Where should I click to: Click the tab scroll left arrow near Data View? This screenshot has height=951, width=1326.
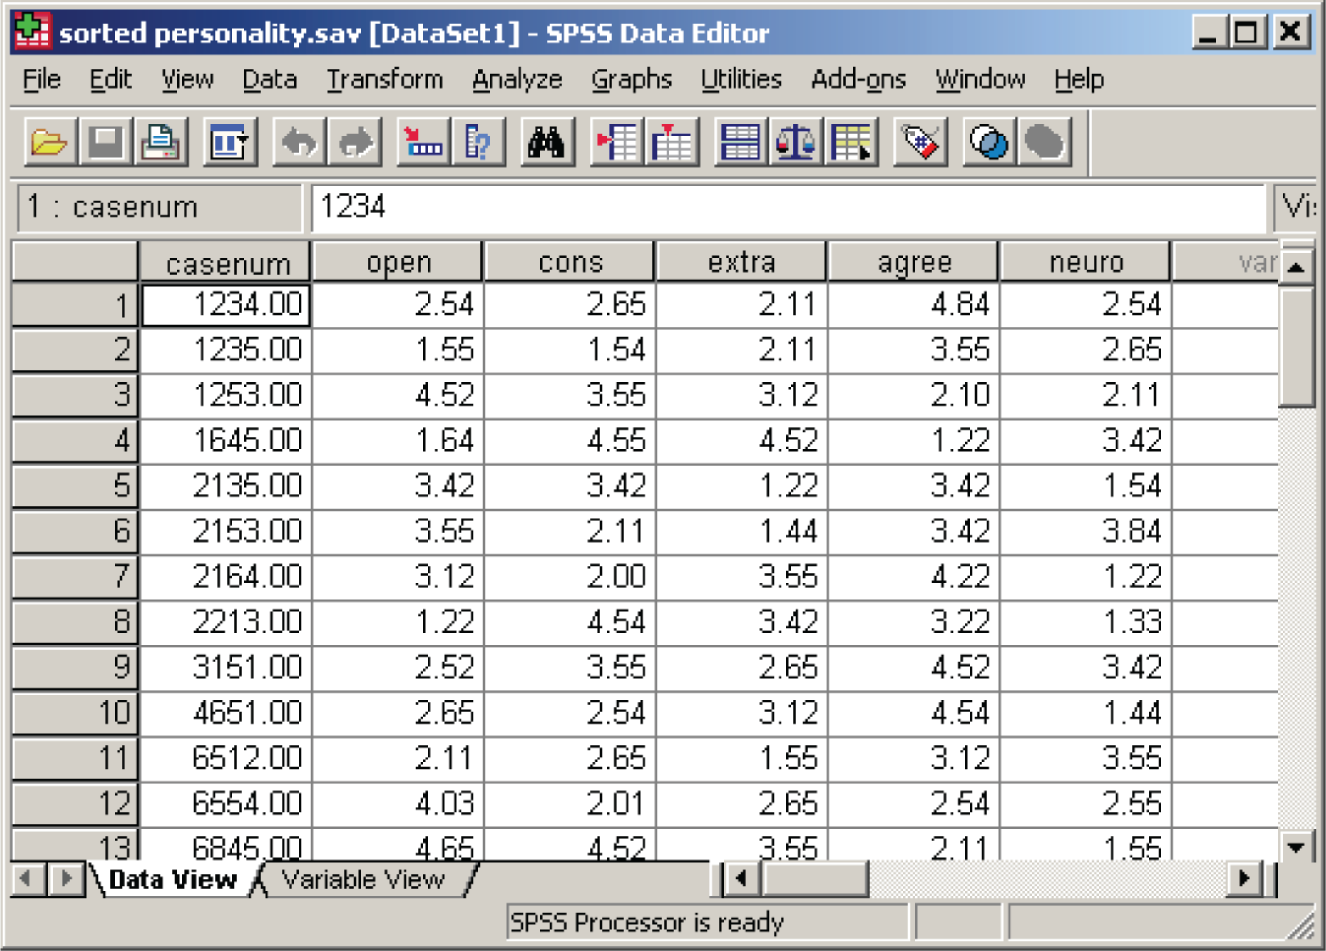pyautogui.click(x=27, y=879)
